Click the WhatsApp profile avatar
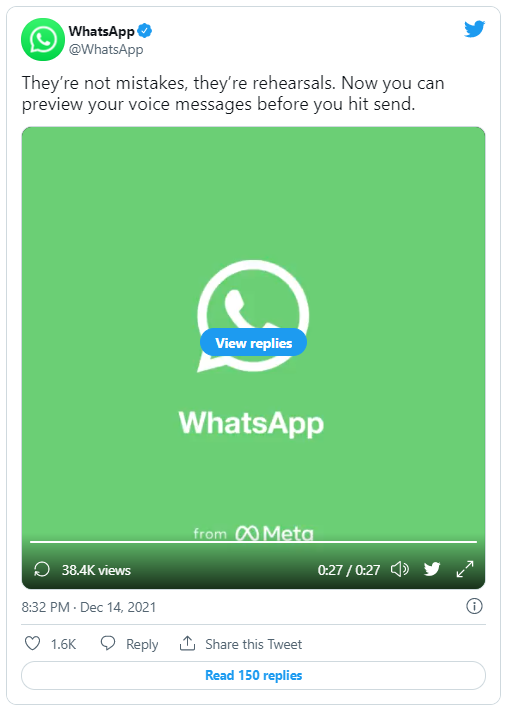This screenshot has width=508, height=711. coord(43,39)
